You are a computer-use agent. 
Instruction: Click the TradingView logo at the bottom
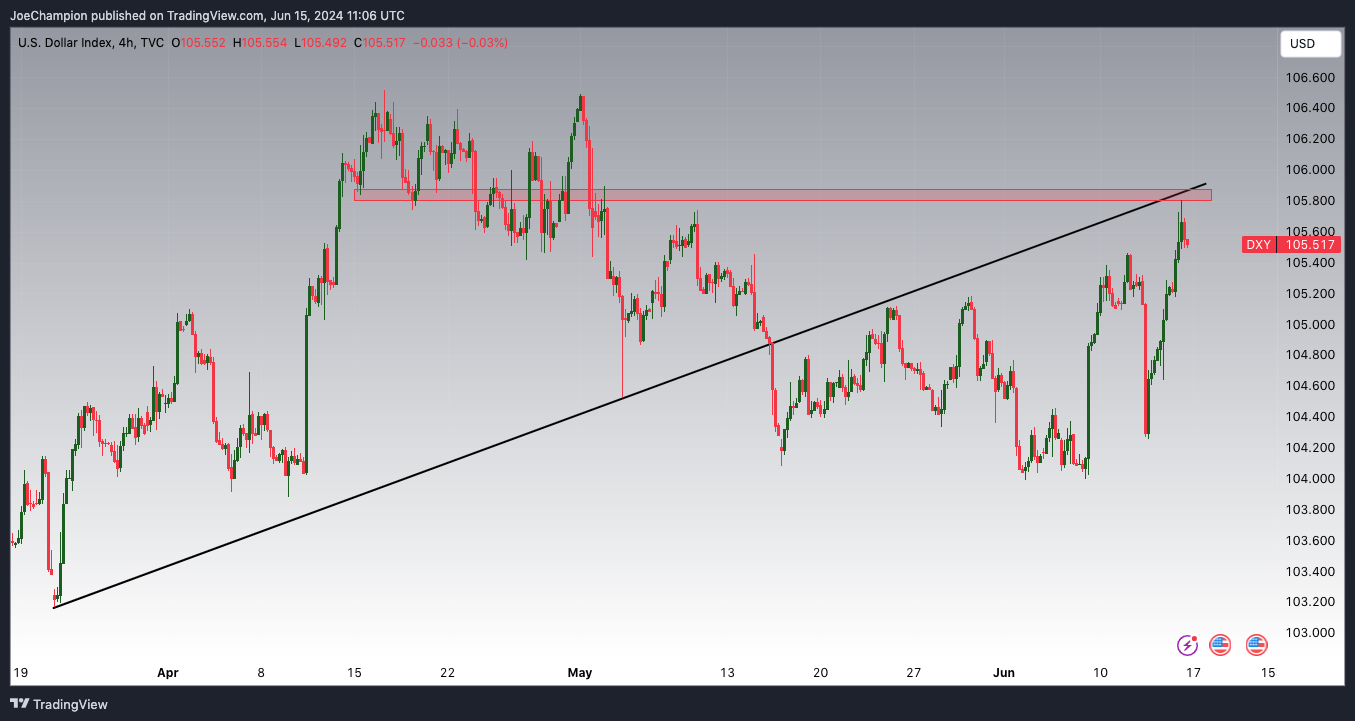(60, 704)
